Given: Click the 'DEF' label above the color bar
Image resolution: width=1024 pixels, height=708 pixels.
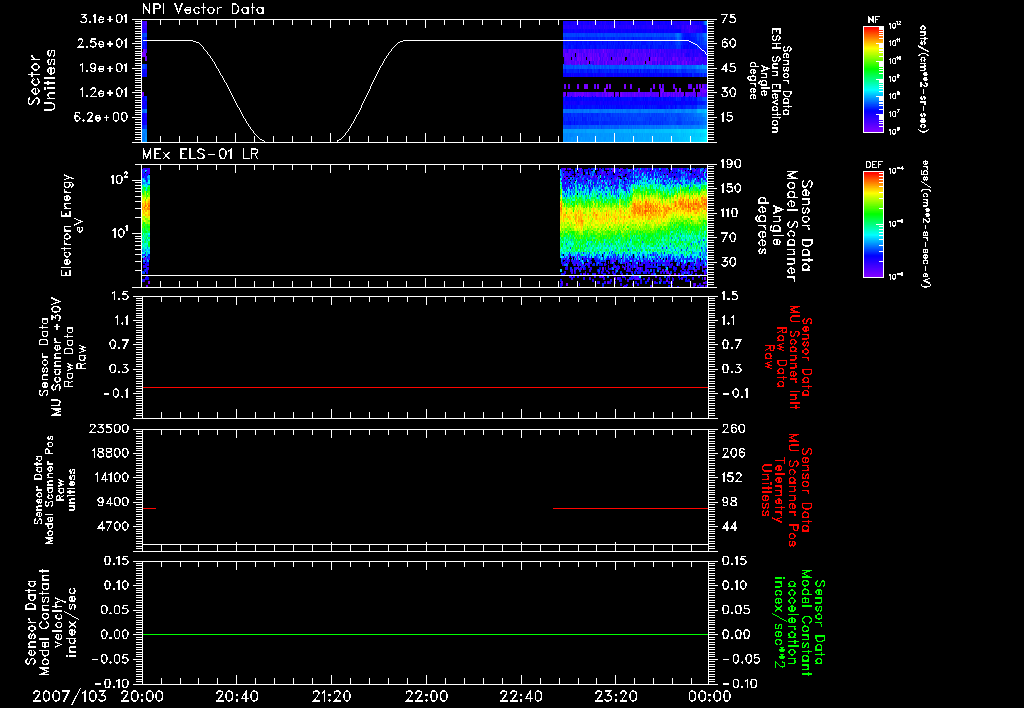Looking at the screenshot, I should [x=874, y=165].
